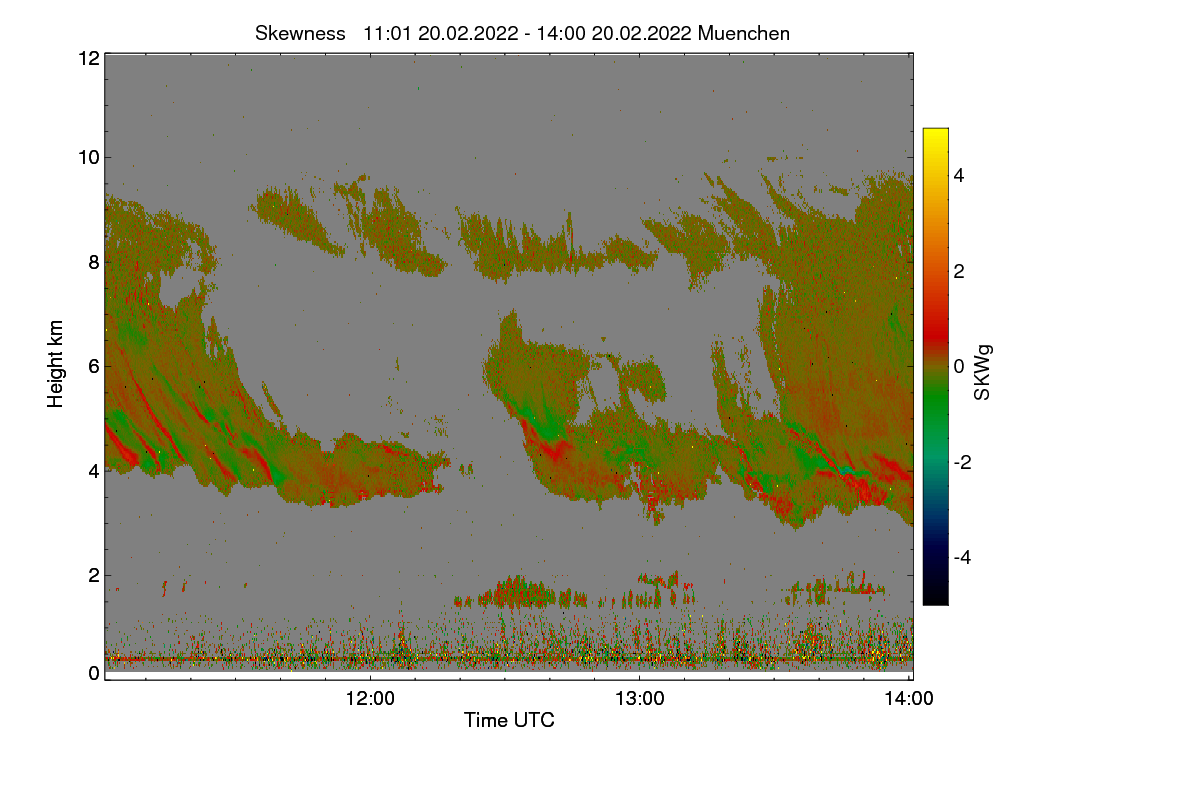Click the height axis tick label "6"
The image size is (1200, 800).
point(94,366)
